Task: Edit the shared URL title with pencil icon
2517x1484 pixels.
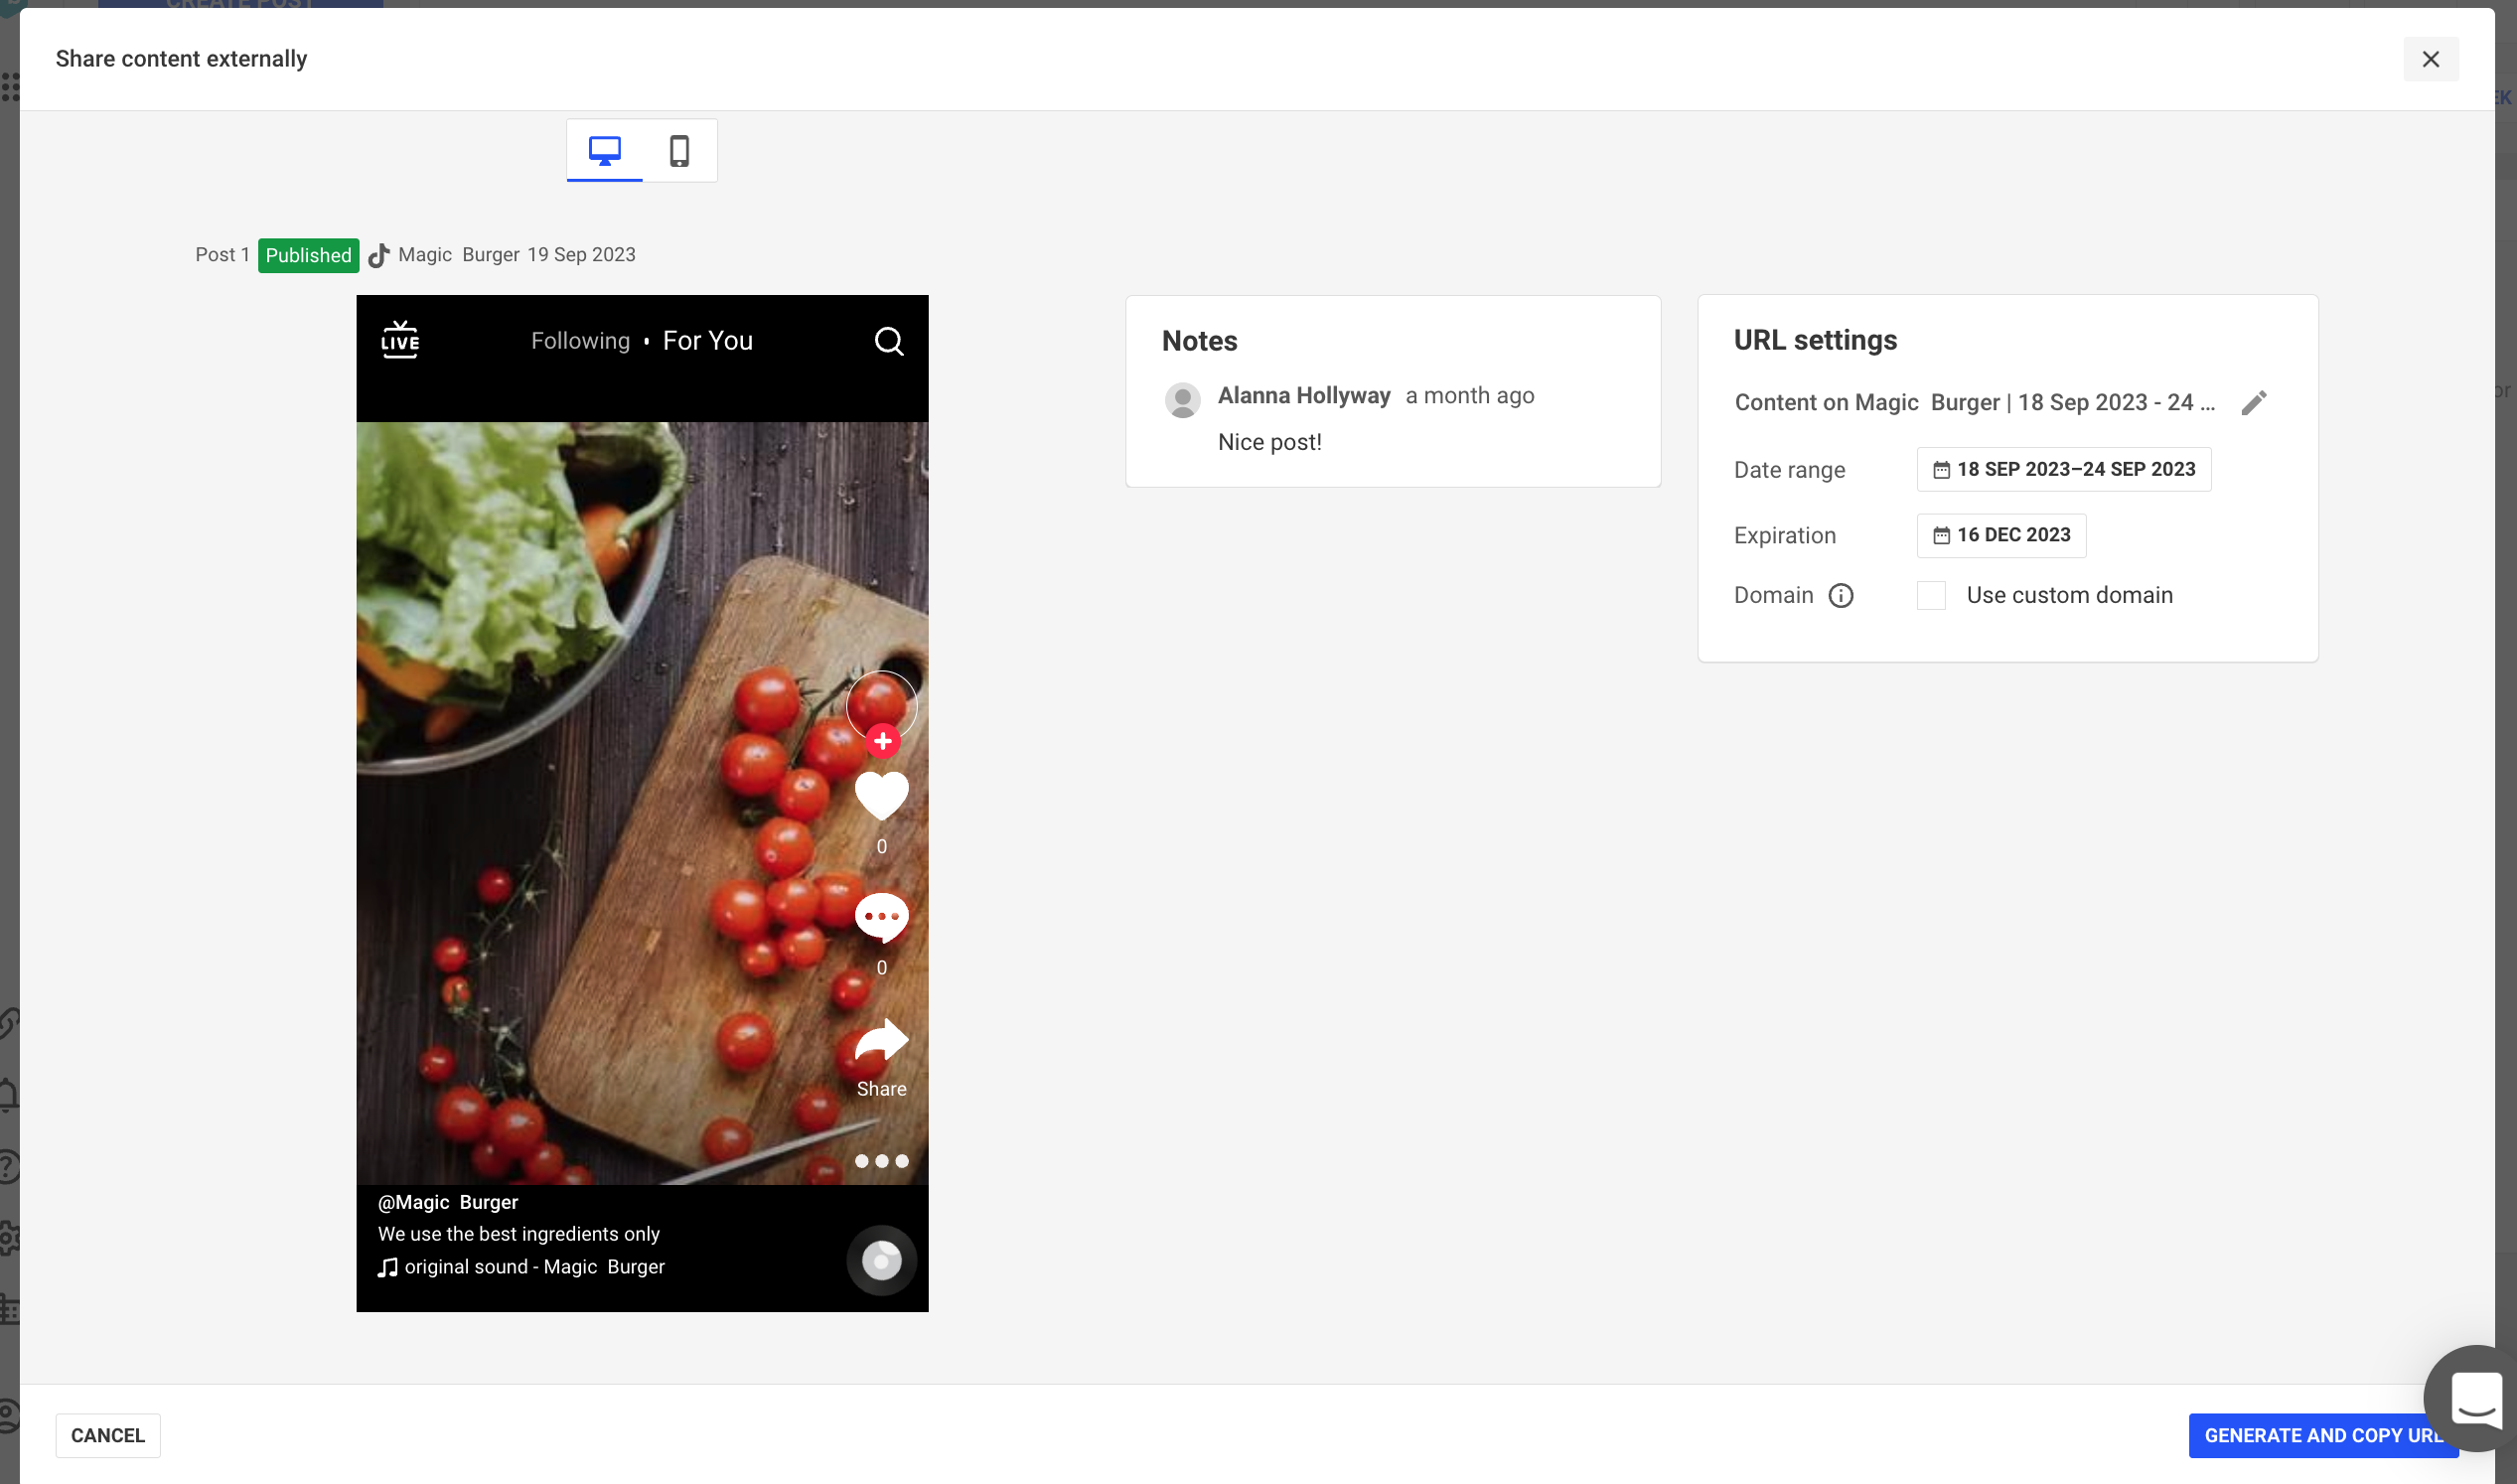Action: tap(2253, 403)
